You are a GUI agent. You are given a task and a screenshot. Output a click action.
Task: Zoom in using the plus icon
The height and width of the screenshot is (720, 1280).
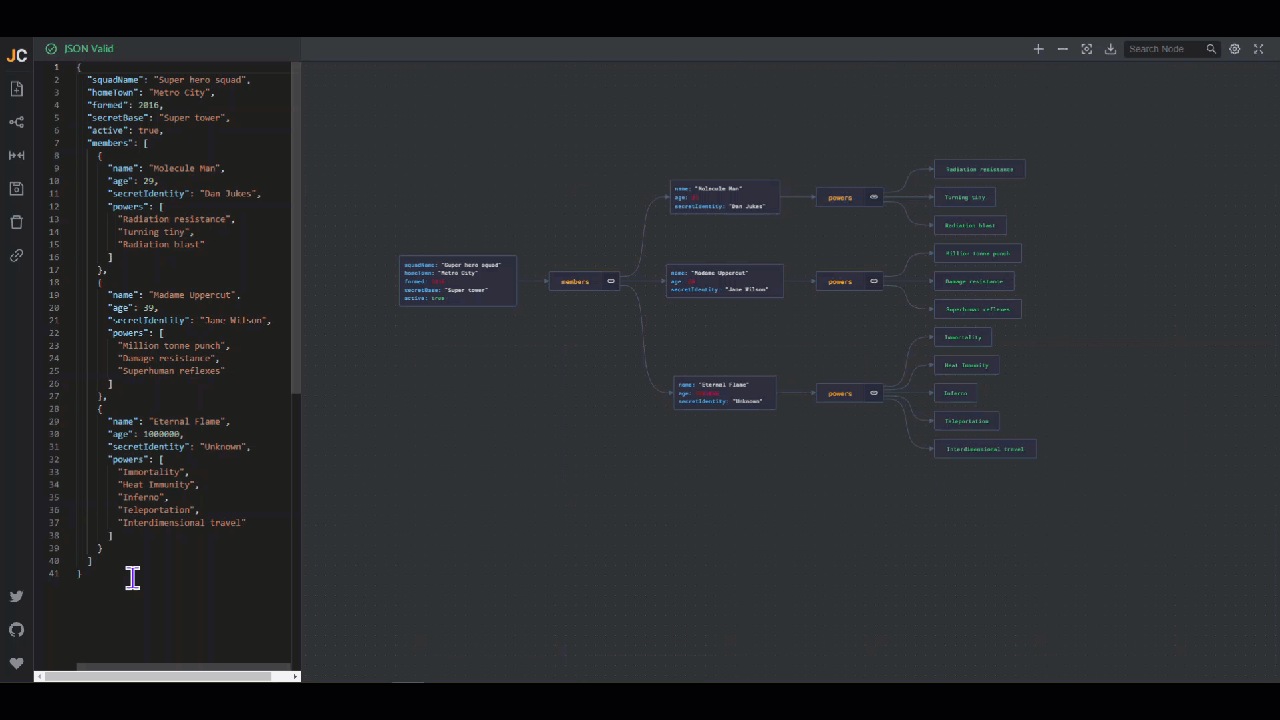click(x=1038, y=49)
